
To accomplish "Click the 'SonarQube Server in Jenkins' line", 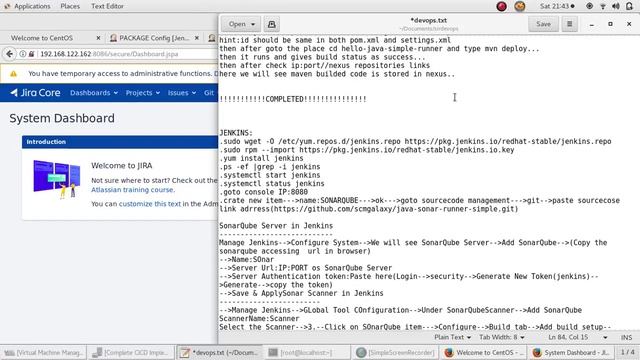I will point(276,226).
